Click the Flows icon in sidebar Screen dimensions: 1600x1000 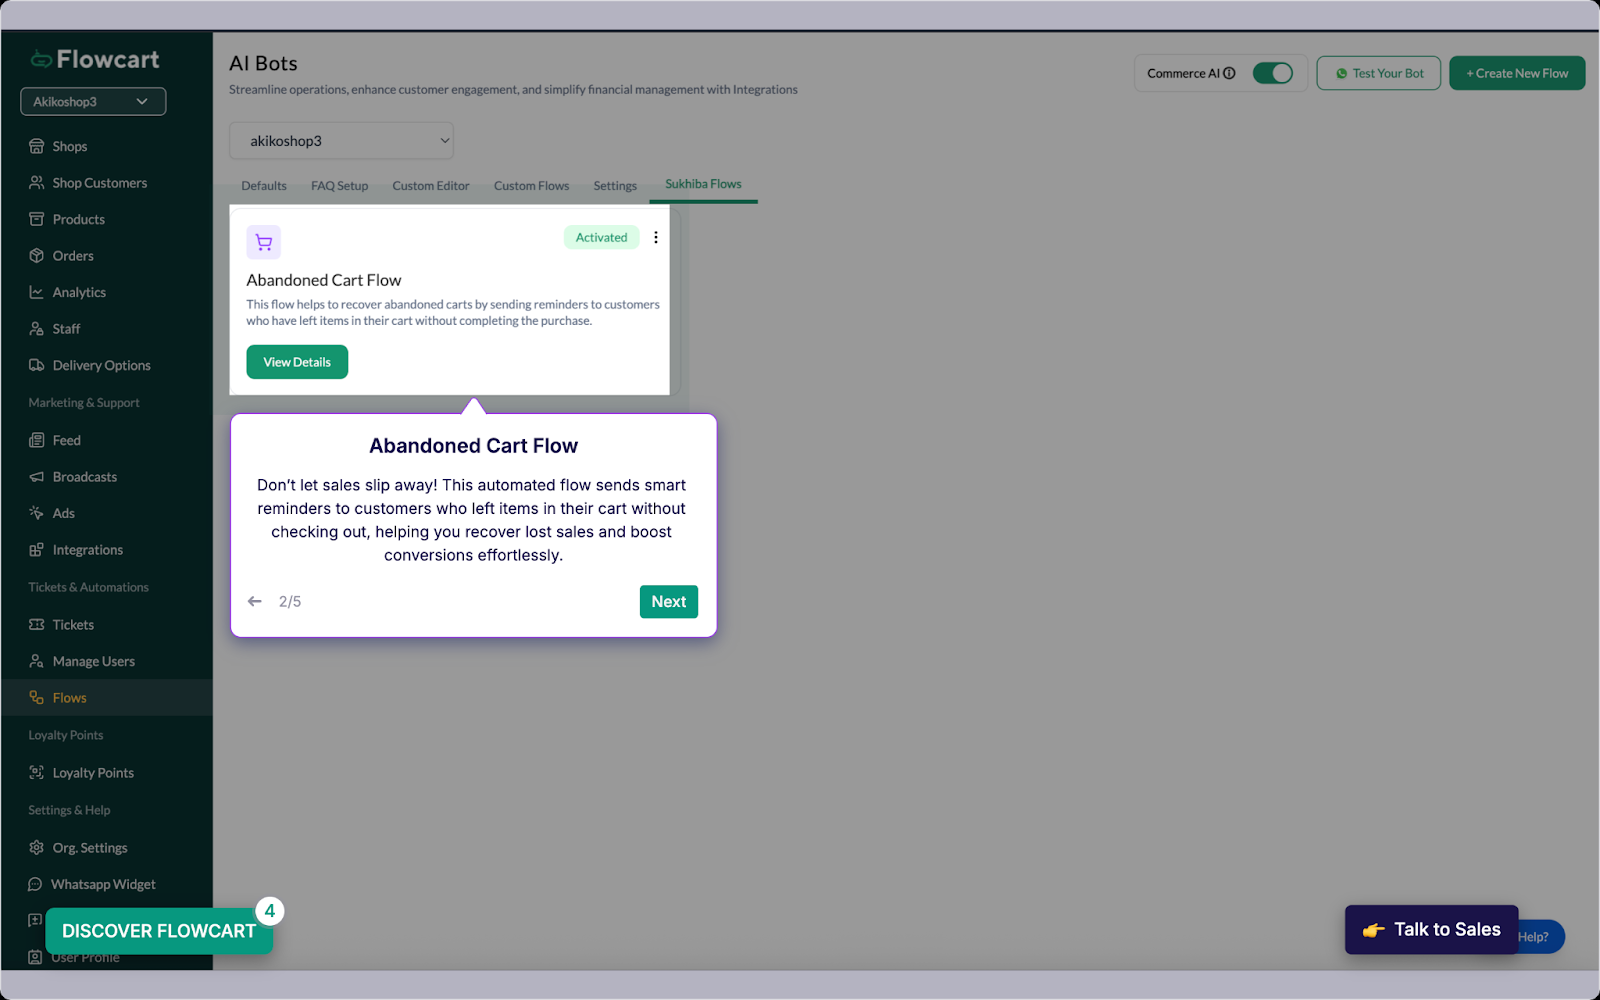click(36, 698)
